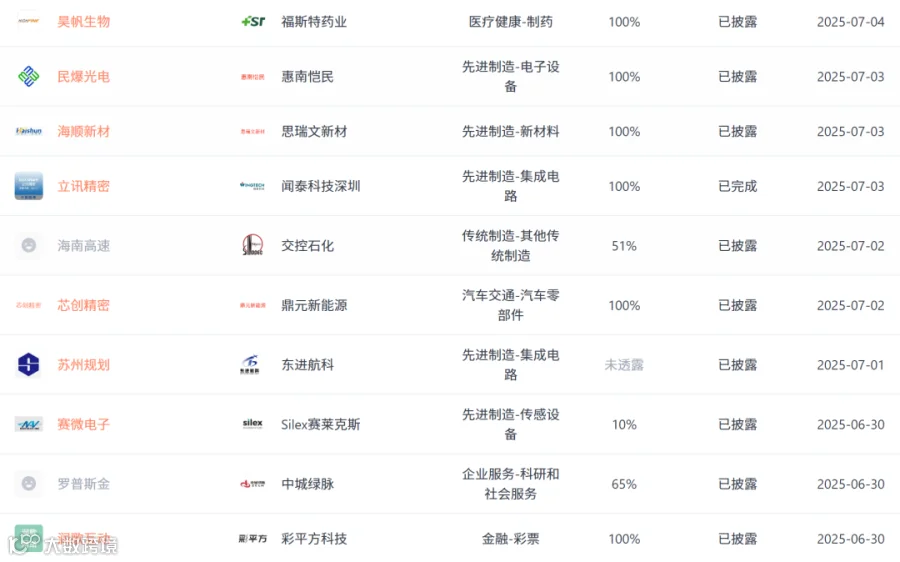
Task: Click the 东进航科 logo icon
Action: point(250,365)
